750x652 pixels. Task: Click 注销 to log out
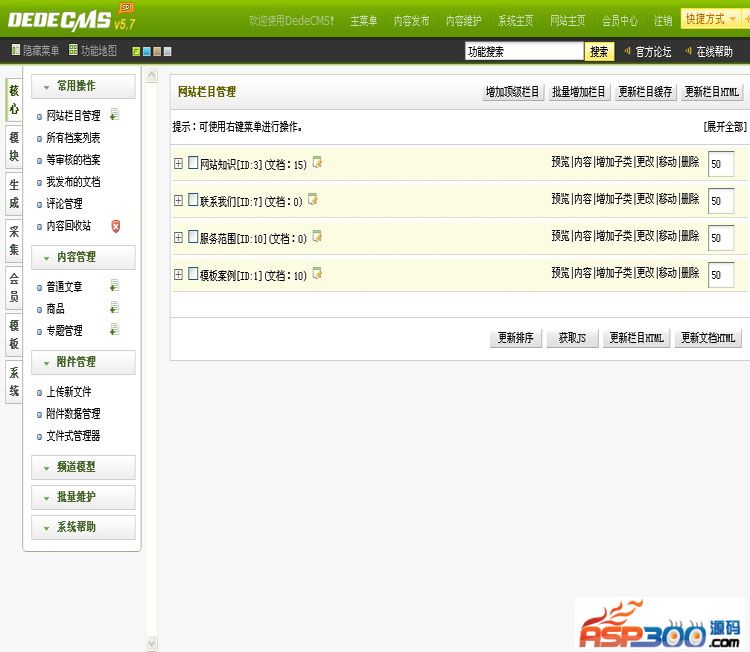(x=663, y=21)
